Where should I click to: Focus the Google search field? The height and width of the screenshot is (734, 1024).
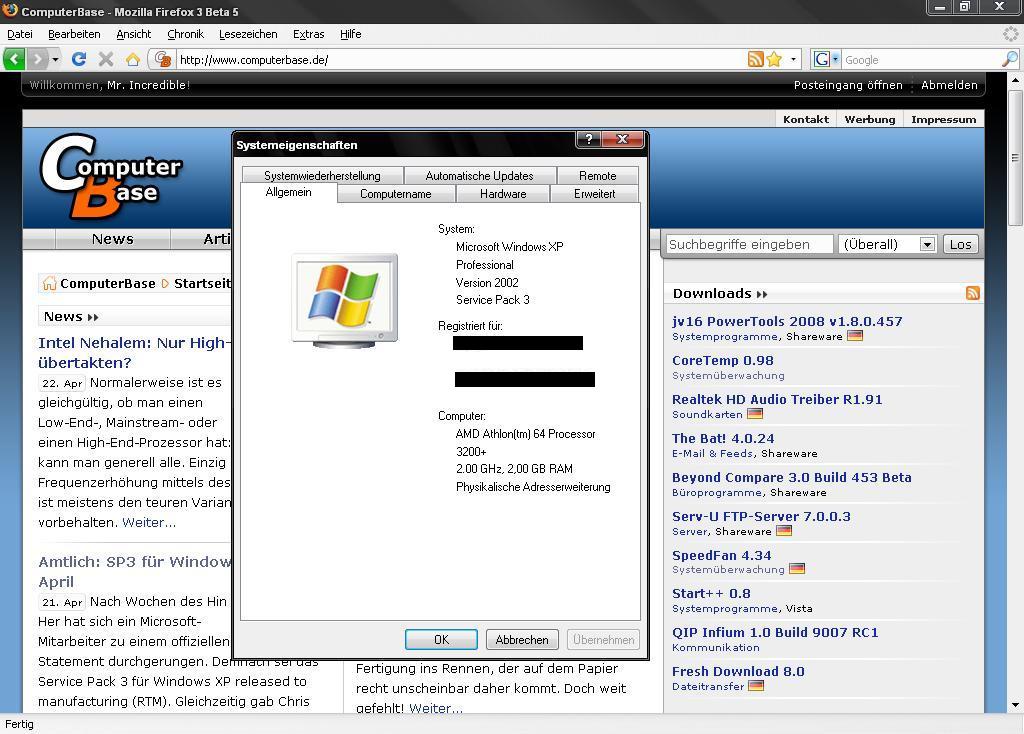pyautogui.click(x=921, y=59)
